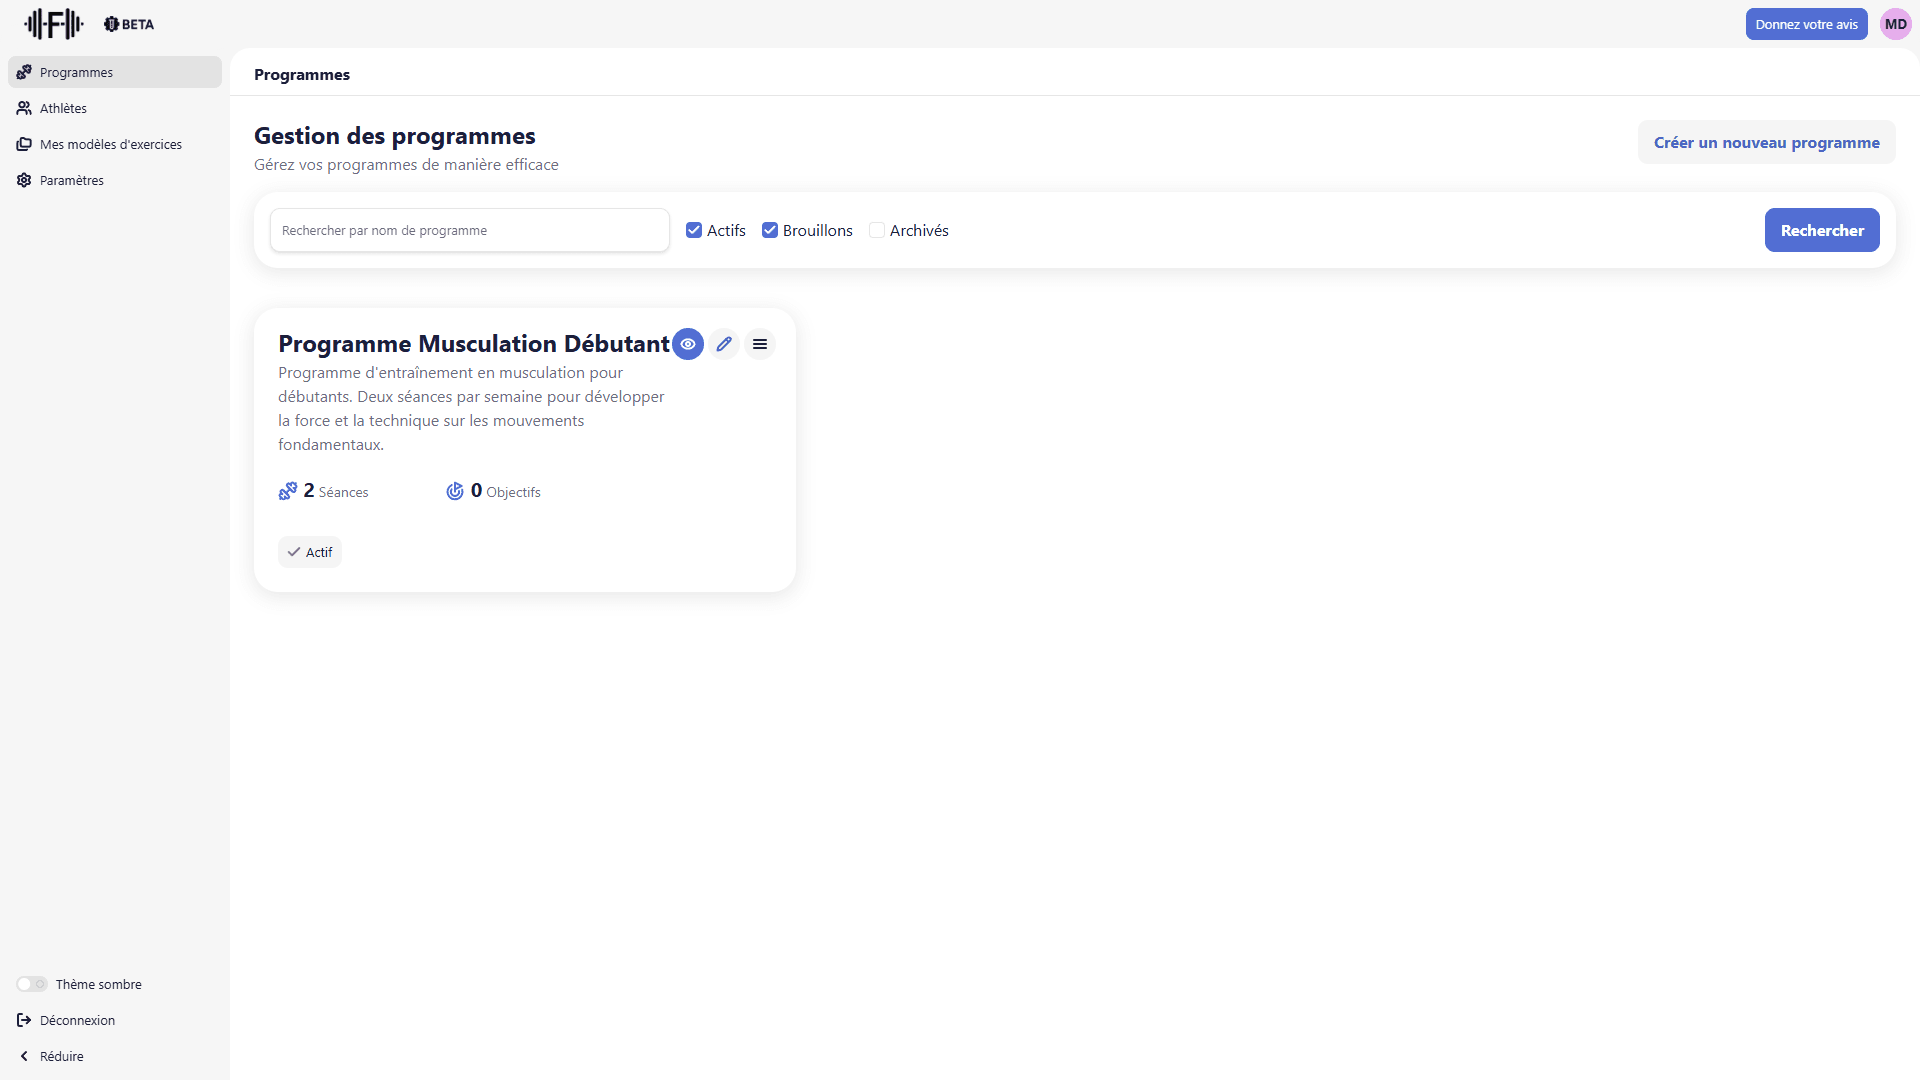Screen dimensions: 1920x1080
Task: Click the BETA badge icon
Action: tap(111, 24)
